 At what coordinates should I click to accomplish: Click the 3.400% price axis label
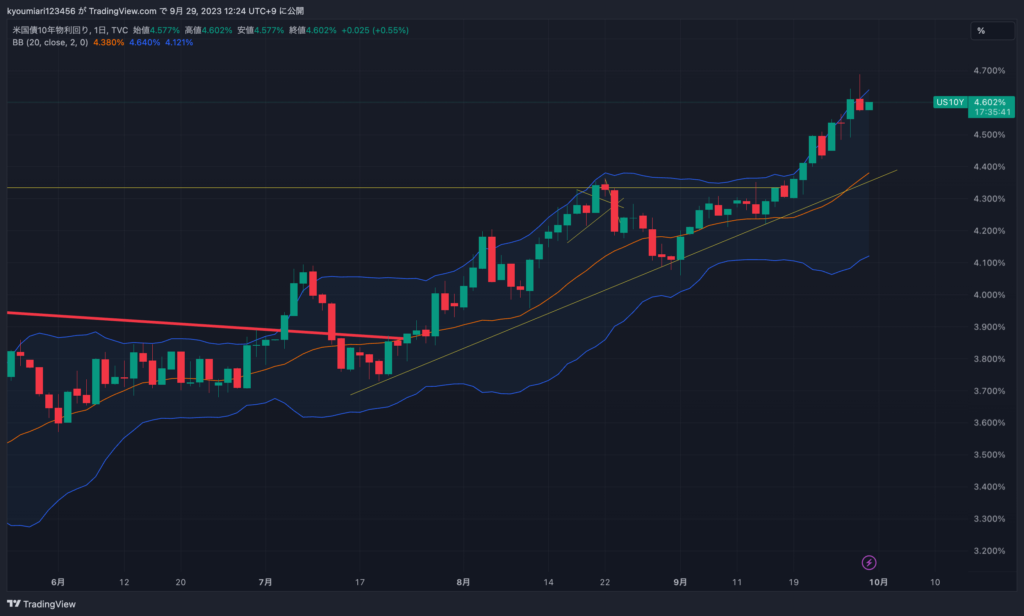(x=989, y=487)
